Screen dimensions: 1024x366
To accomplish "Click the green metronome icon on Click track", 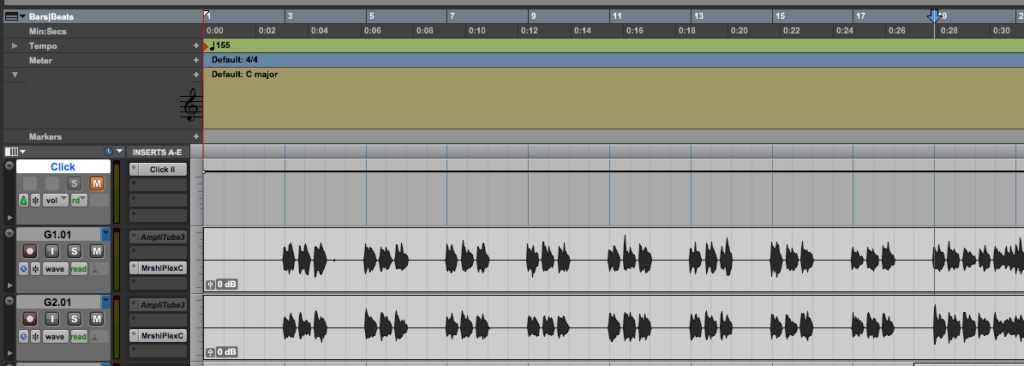I will pyautogui.click(x=24, y=201).
